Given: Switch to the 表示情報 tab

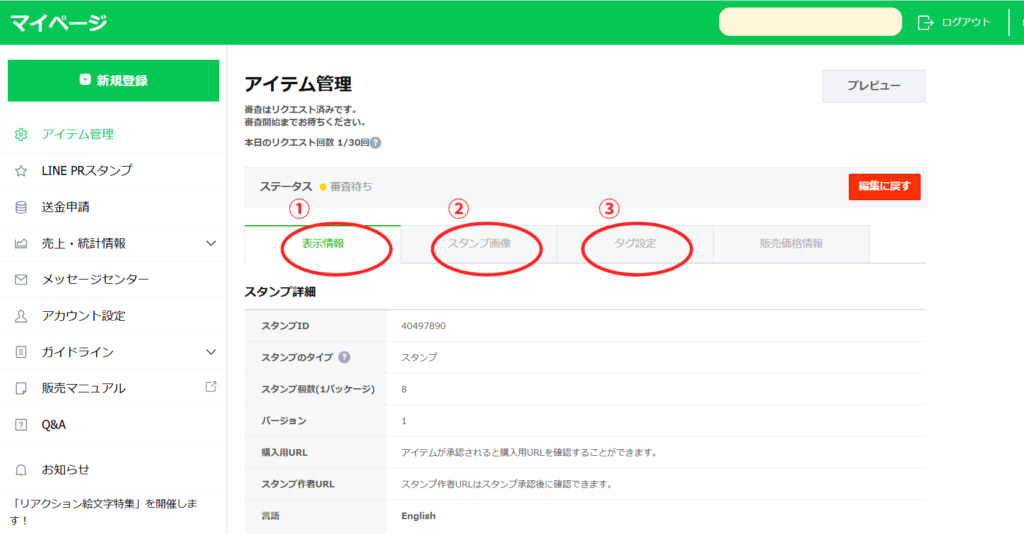Looking at the screenshot, I should (323, 243).
